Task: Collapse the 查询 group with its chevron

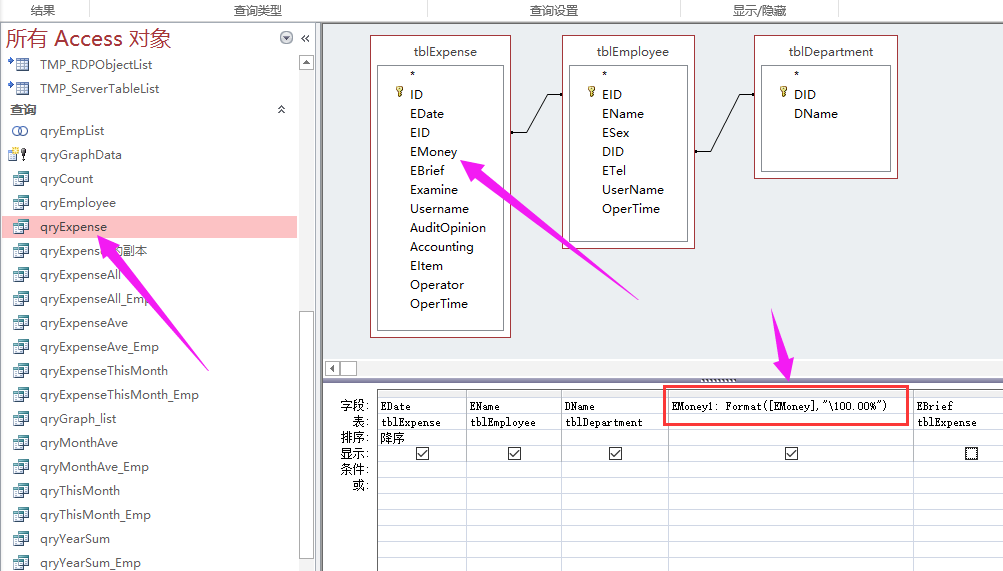Action: tap(281, 109)
